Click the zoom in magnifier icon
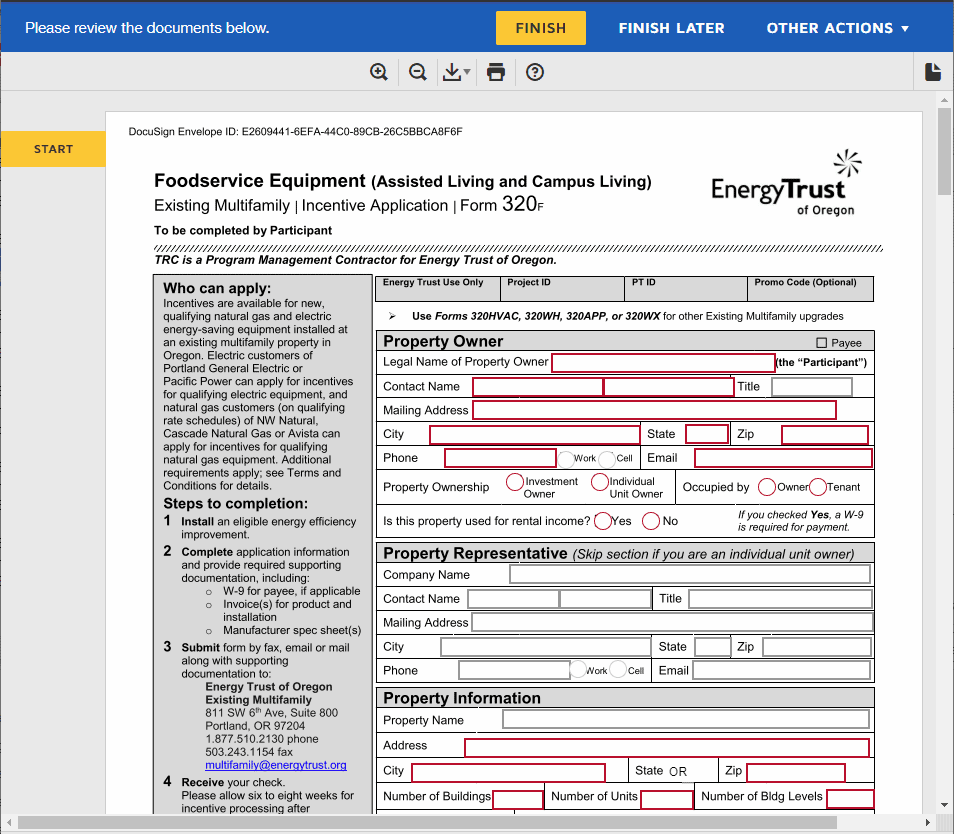The image size is (954, 834). click(x=378, y=72)
